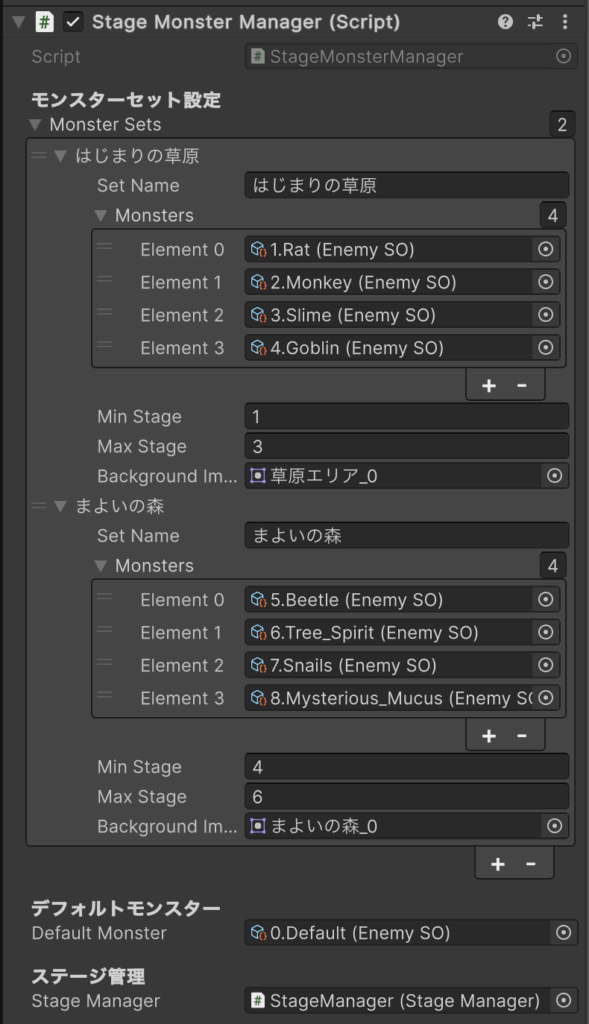
Task: Select the 3.Slime Enemy SO object field
Action: (389, 315)
